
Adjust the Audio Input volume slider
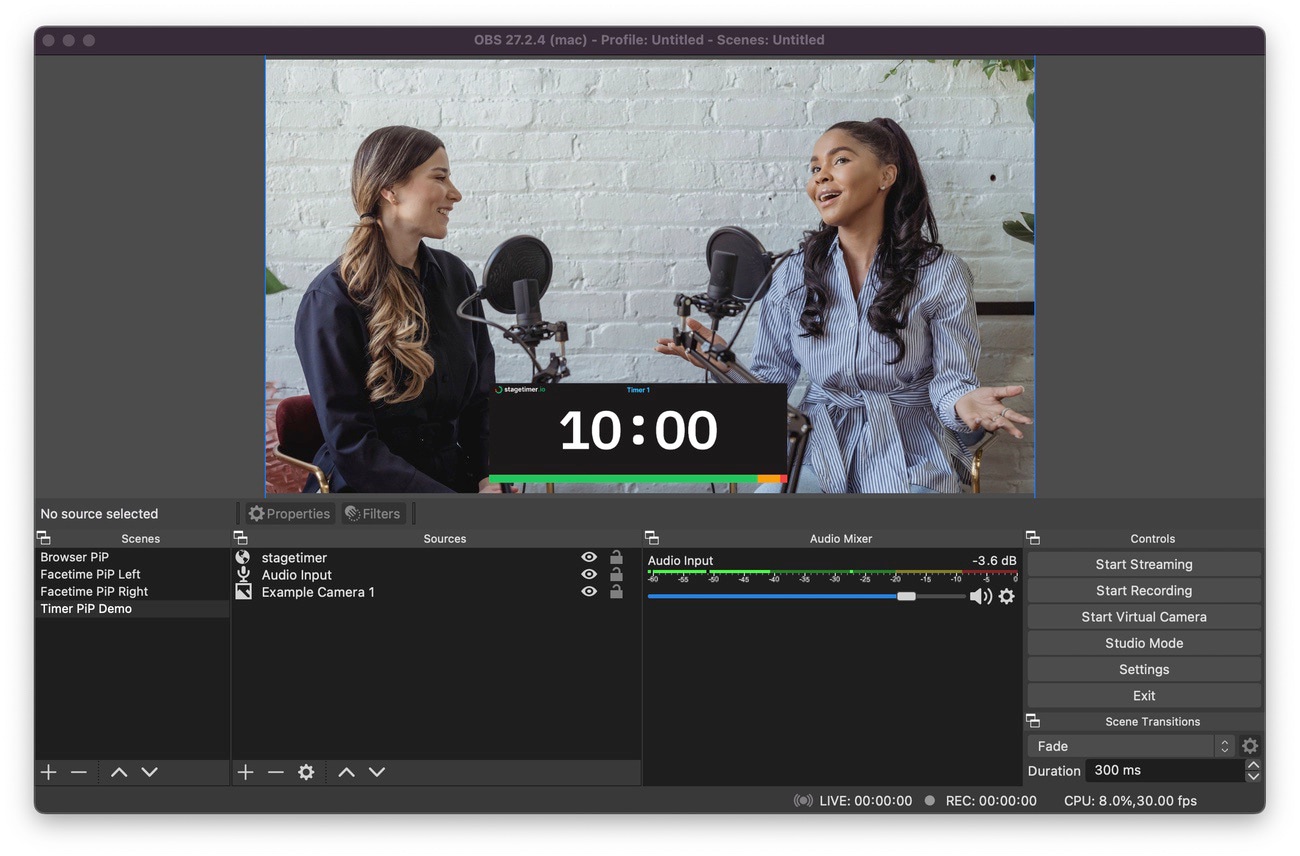pyautogui.click(x=906, y=596)
